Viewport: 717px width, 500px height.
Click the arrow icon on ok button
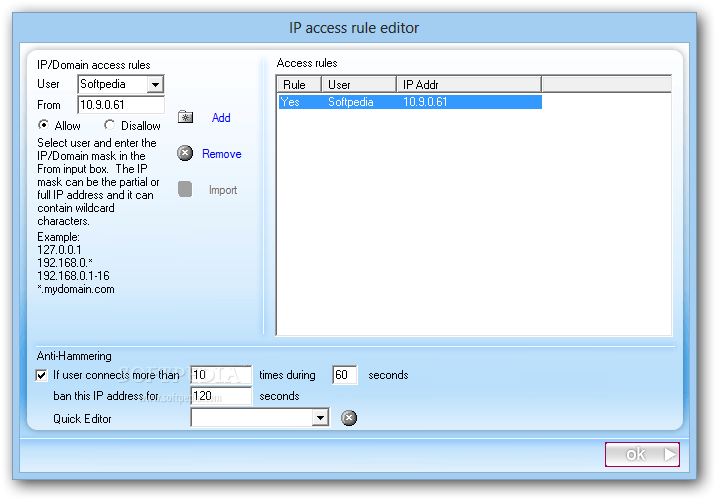[669, 454]
